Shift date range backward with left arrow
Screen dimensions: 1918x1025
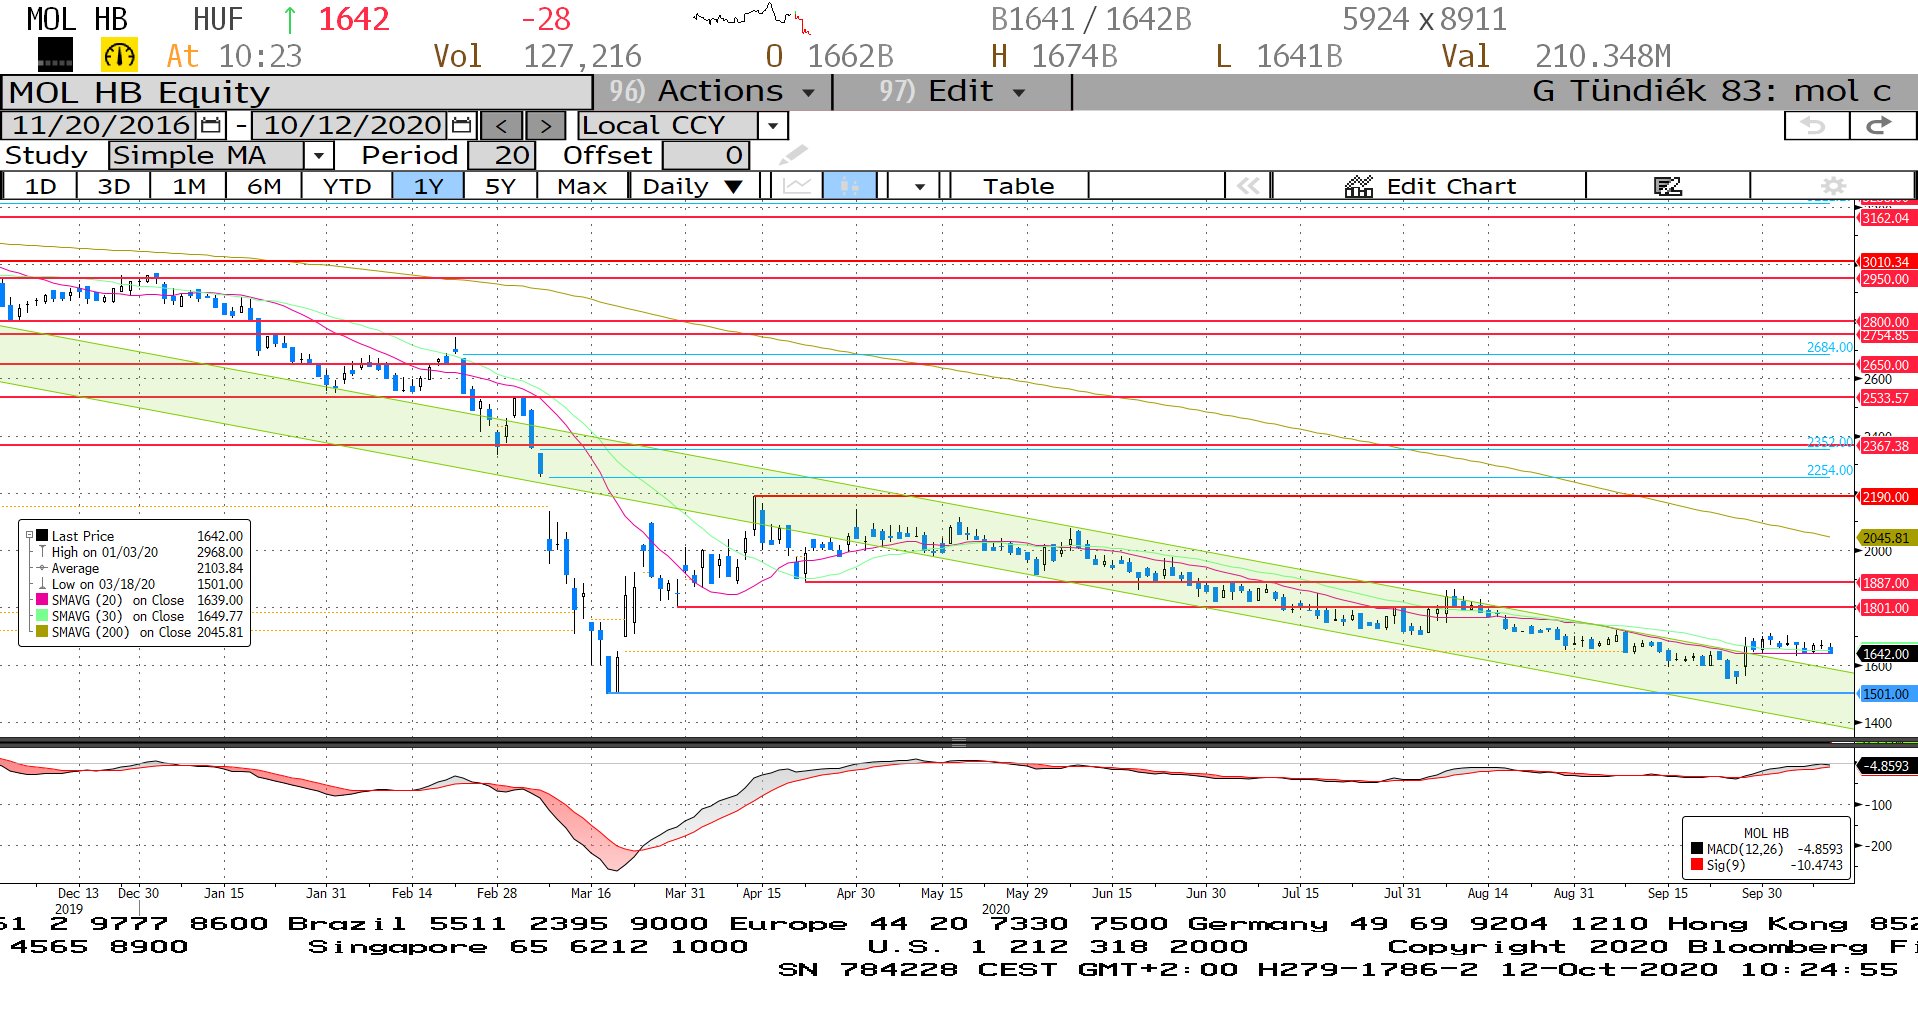click(x=502, y=126)
